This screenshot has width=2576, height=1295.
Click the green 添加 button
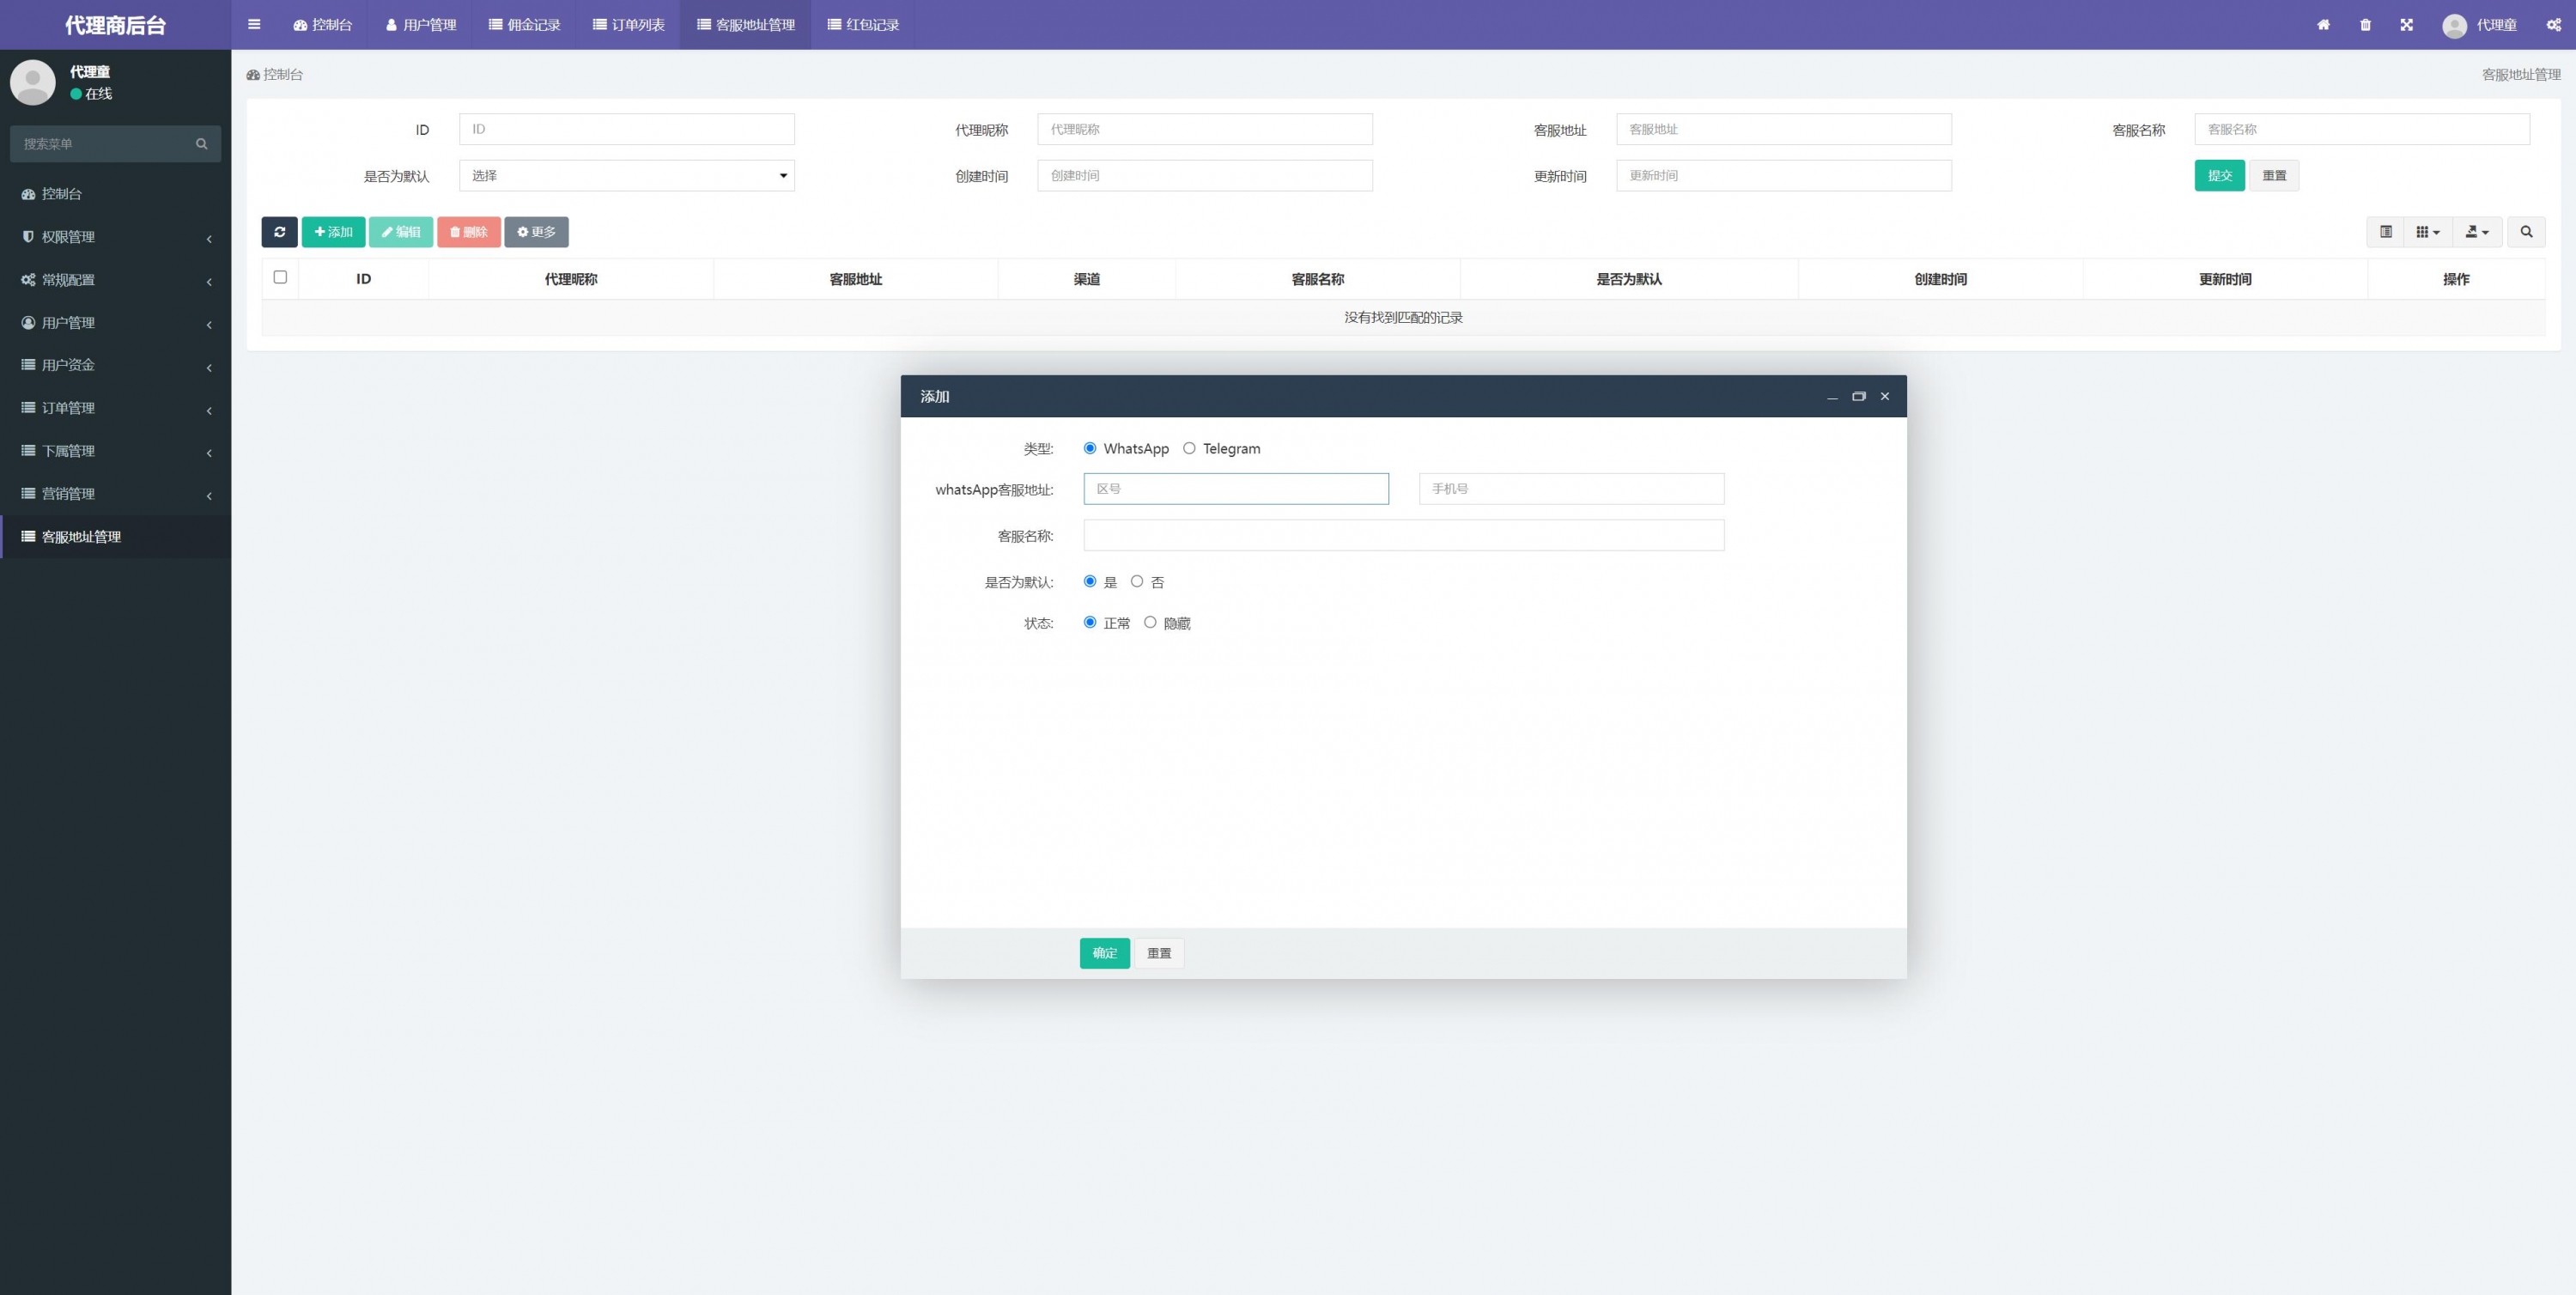(333, 232)
